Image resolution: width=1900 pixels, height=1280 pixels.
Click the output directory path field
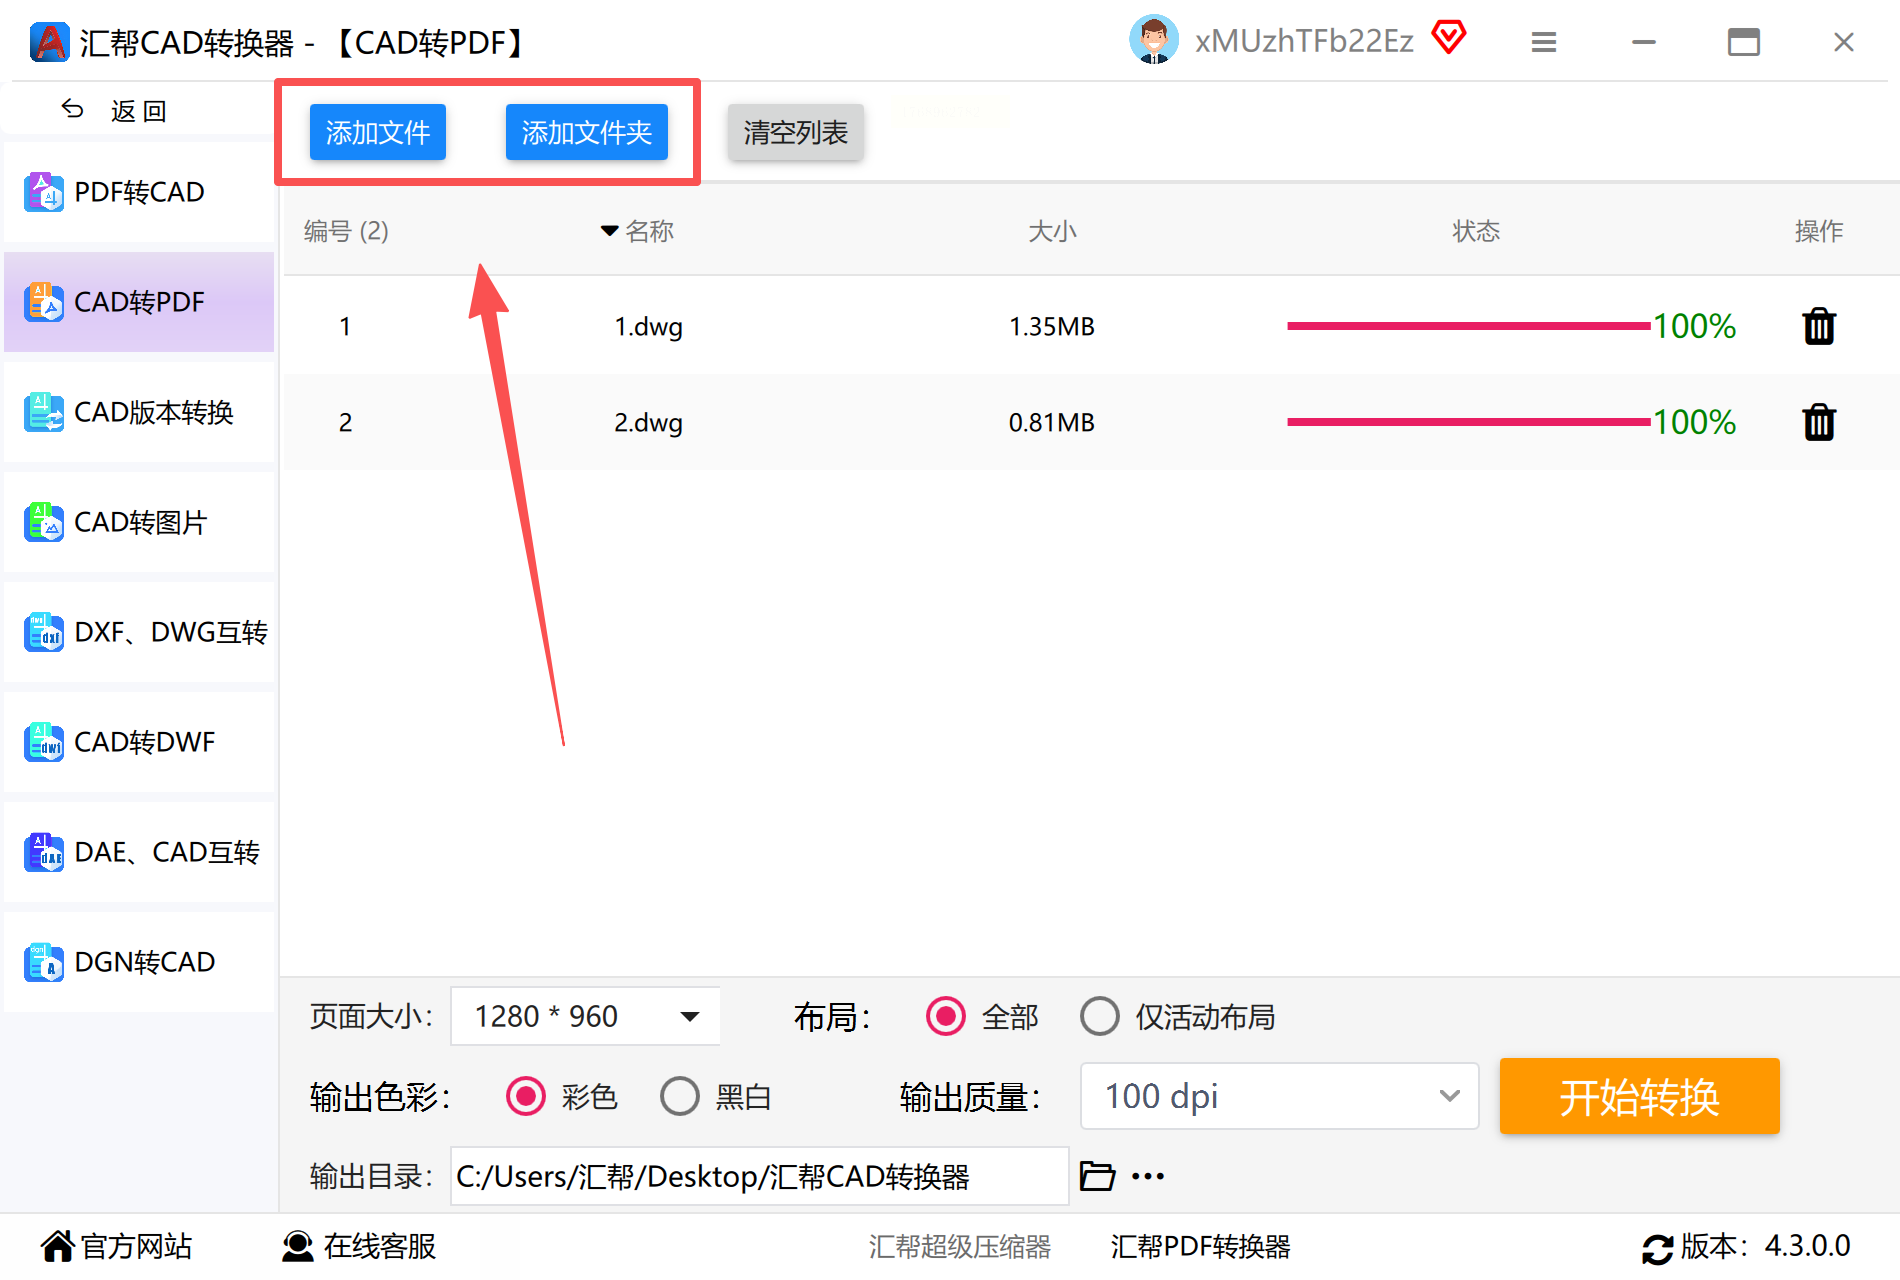759,1176
